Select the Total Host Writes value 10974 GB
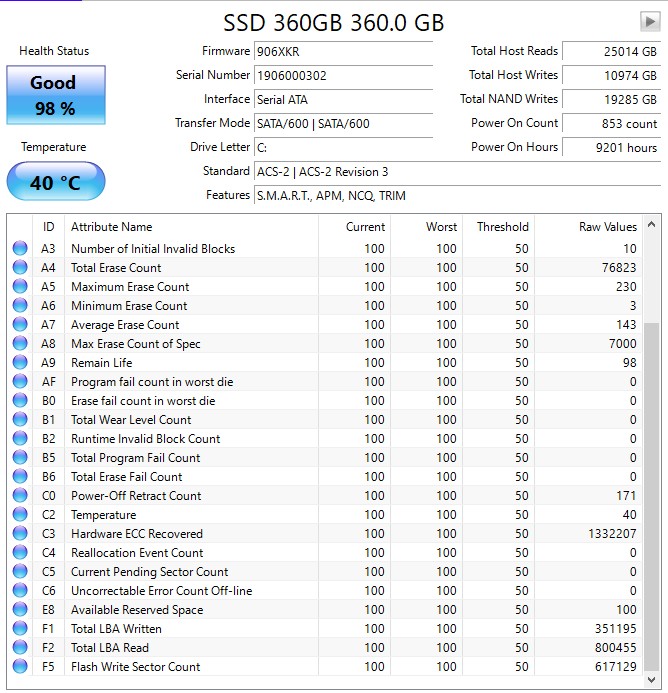Screen dimensions: 668x693 tap(611, 75)
